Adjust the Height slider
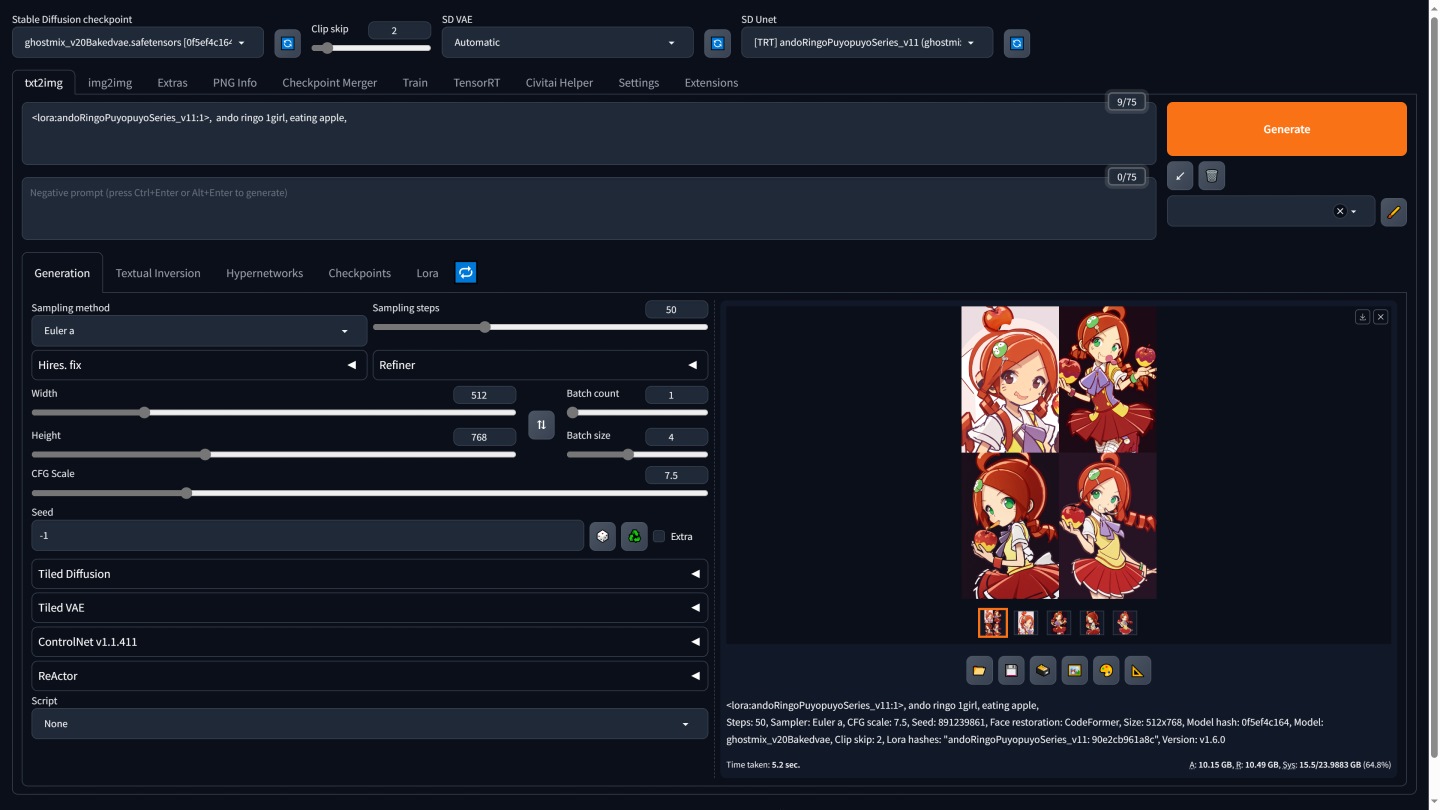The image size is (1440, 810). (274, 454)
